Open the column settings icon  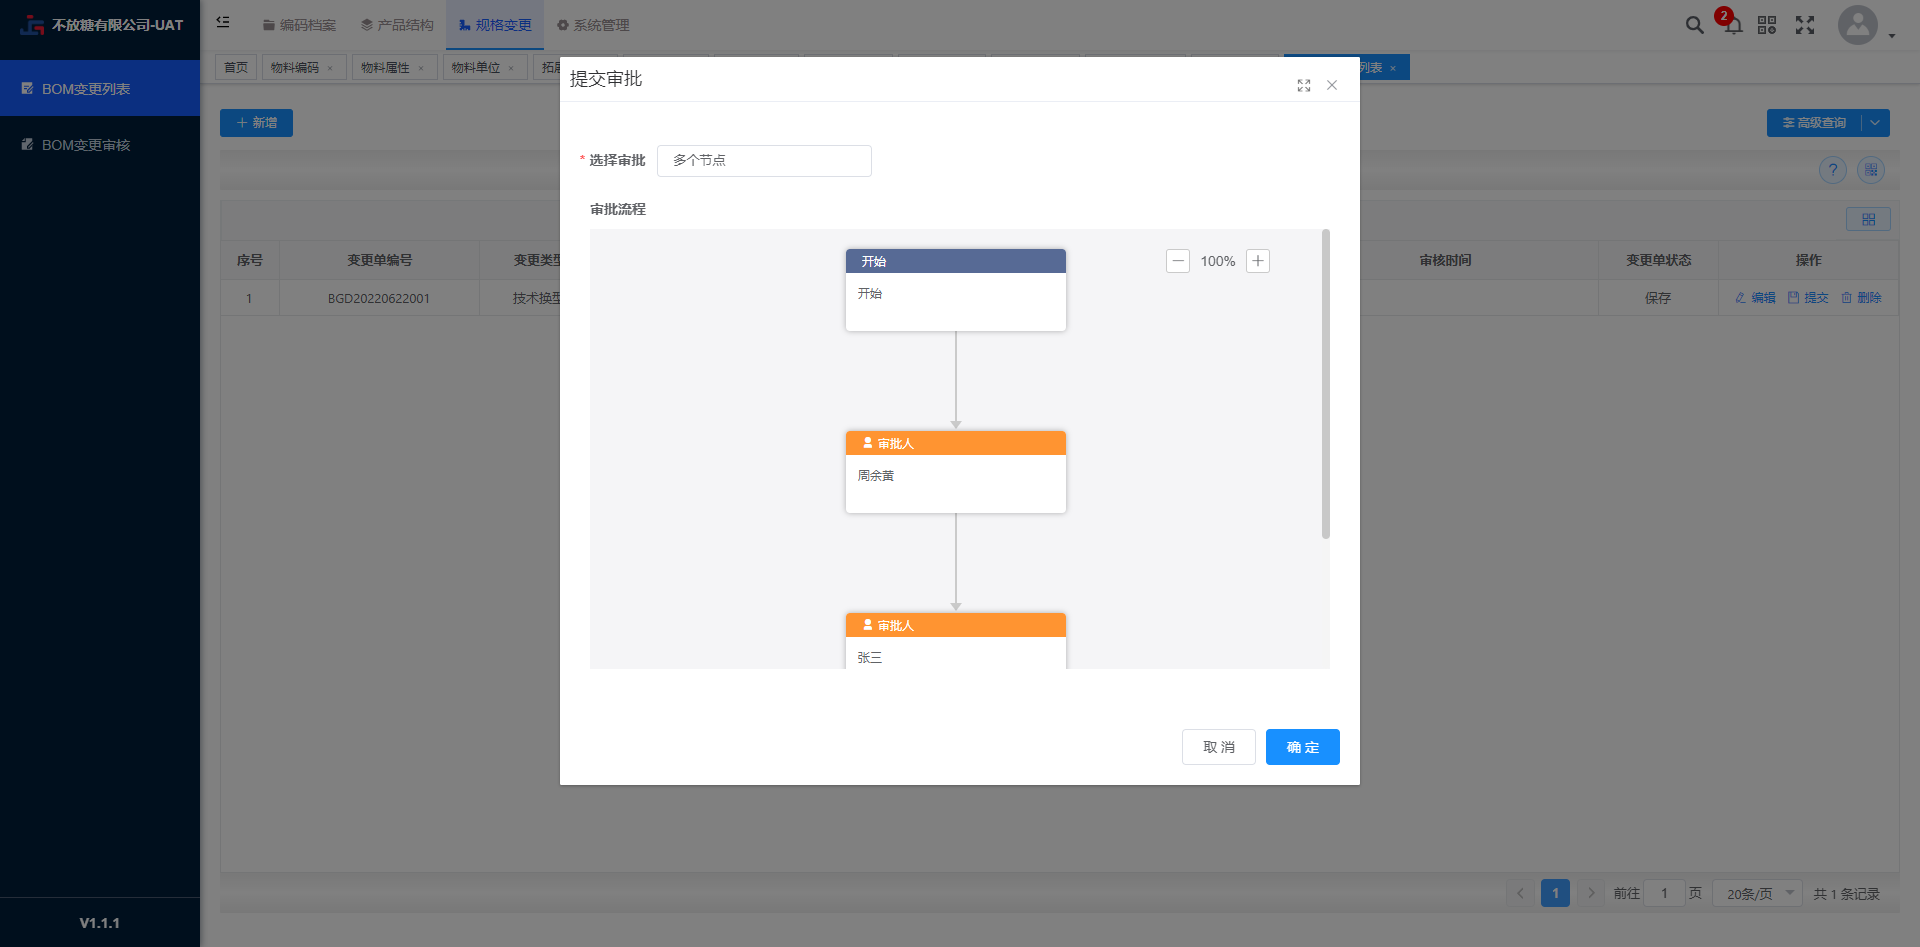[1871, 170]
